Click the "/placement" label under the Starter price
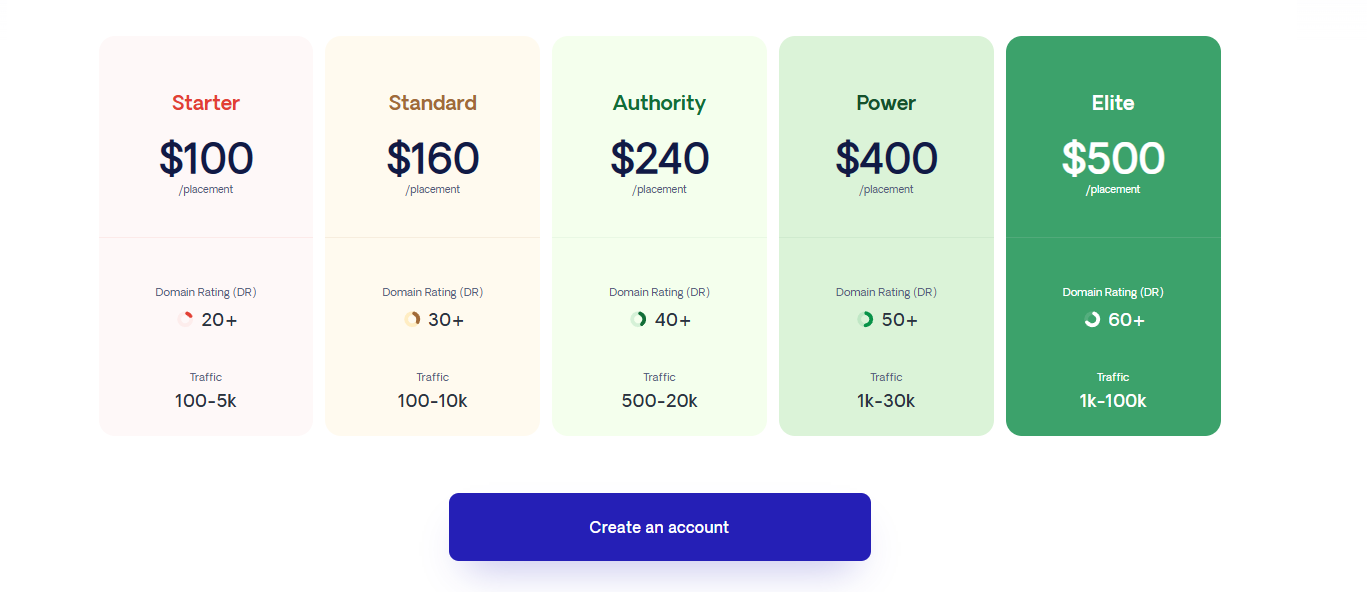 coord(205,189)
